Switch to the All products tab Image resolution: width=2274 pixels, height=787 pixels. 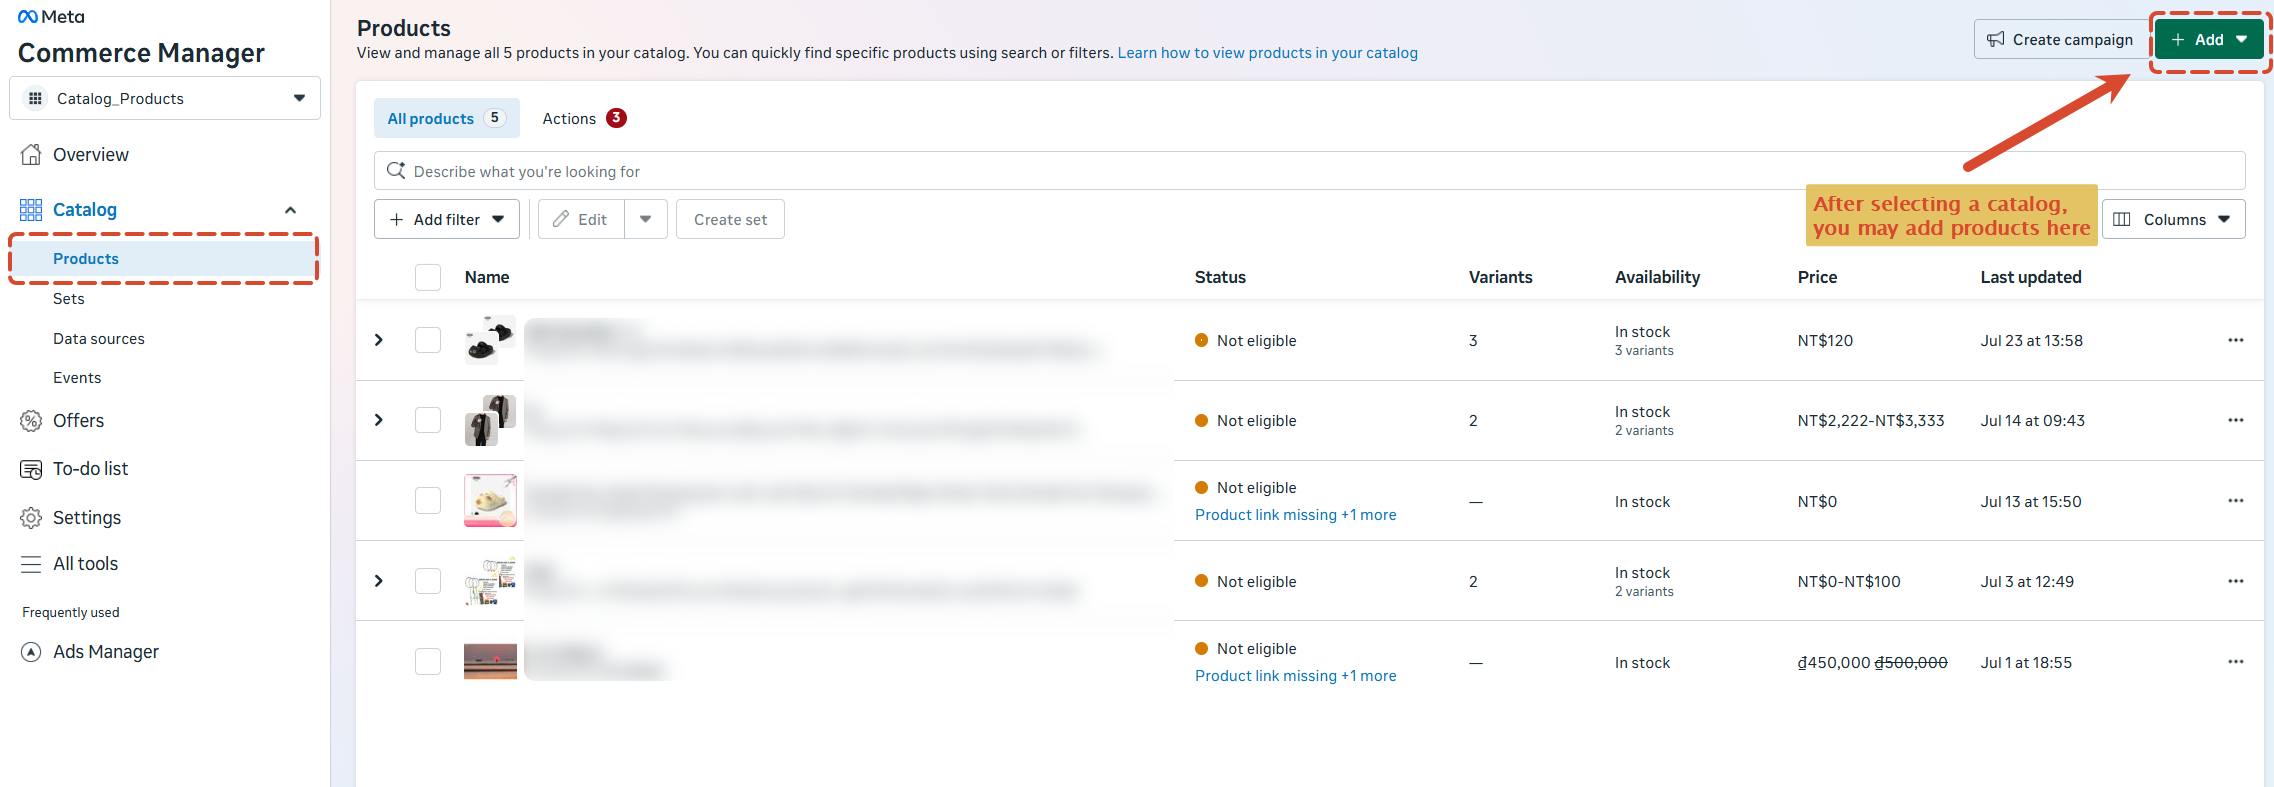tap(446, 118)
